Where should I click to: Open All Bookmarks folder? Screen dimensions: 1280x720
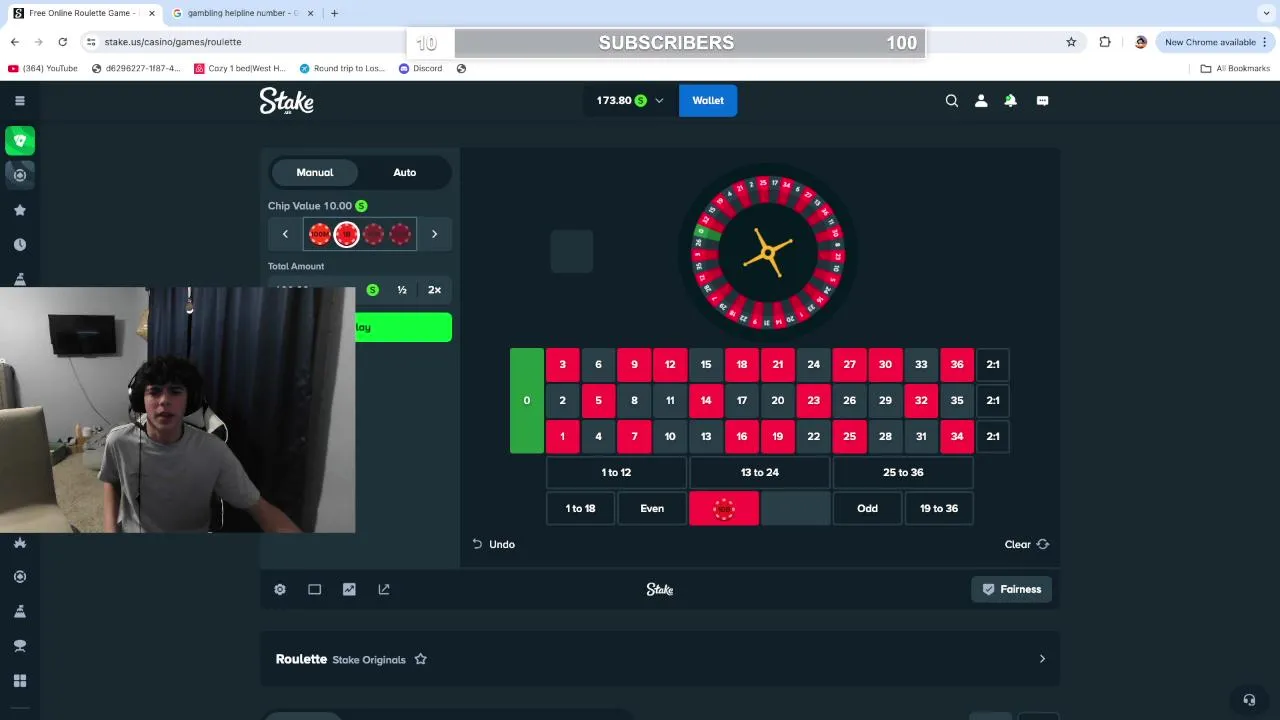[1235, 68]
